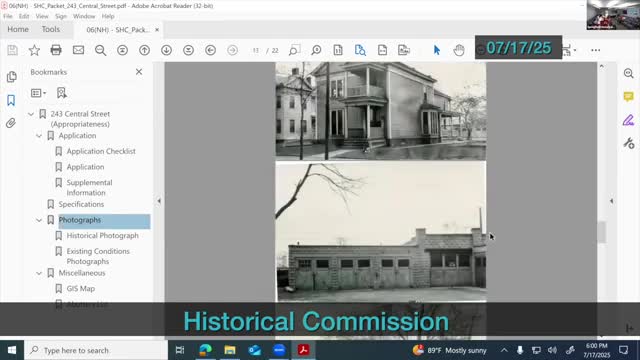The height and width of the screenshot is (360, 640).
Task: Click the Save file toolbar icon
Action: point(12,50)
